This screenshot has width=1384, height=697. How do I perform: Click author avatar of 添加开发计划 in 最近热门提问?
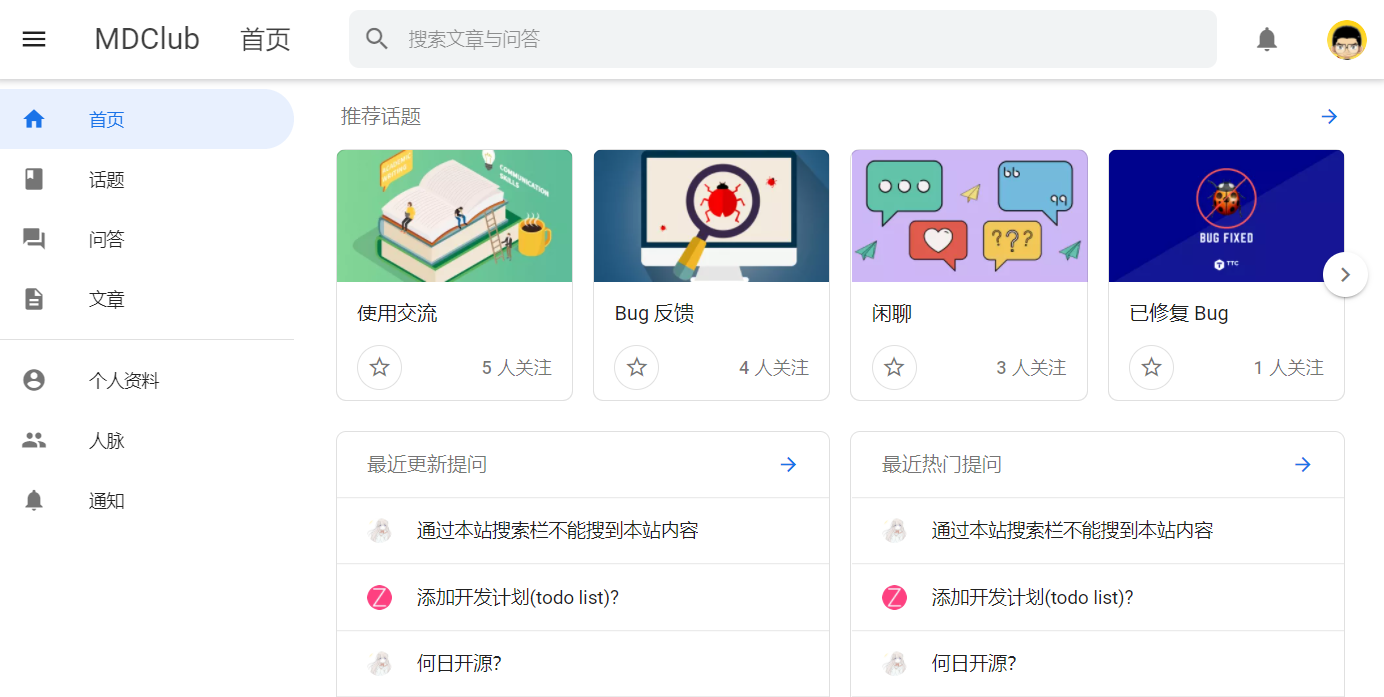pos(894,598)
